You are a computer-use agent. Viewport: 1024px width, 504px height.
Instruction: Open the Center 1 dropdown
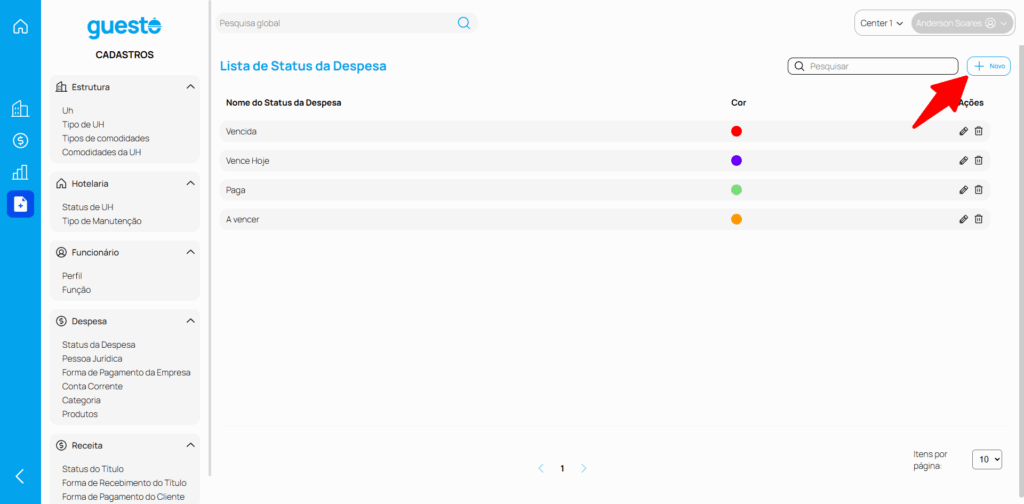tap(881, 23)
